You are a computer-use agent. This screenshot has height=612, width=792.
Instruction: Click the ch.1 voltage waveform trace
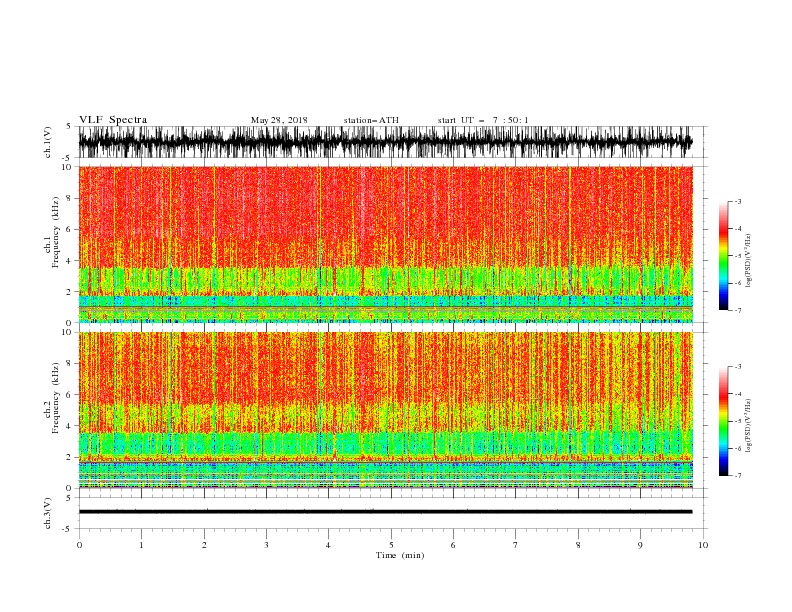(385, 142)
